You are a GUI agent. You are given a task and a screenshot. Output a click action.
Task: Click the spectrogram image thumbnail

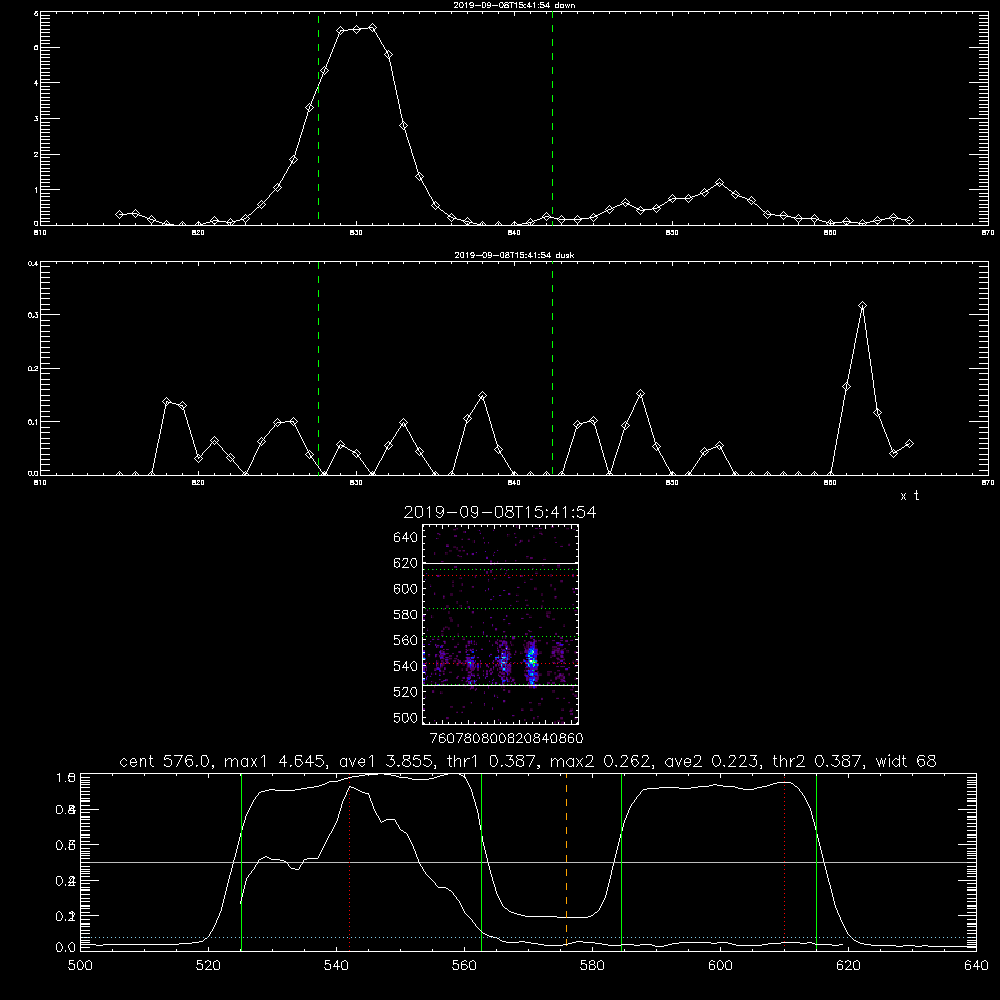point(501,624)
